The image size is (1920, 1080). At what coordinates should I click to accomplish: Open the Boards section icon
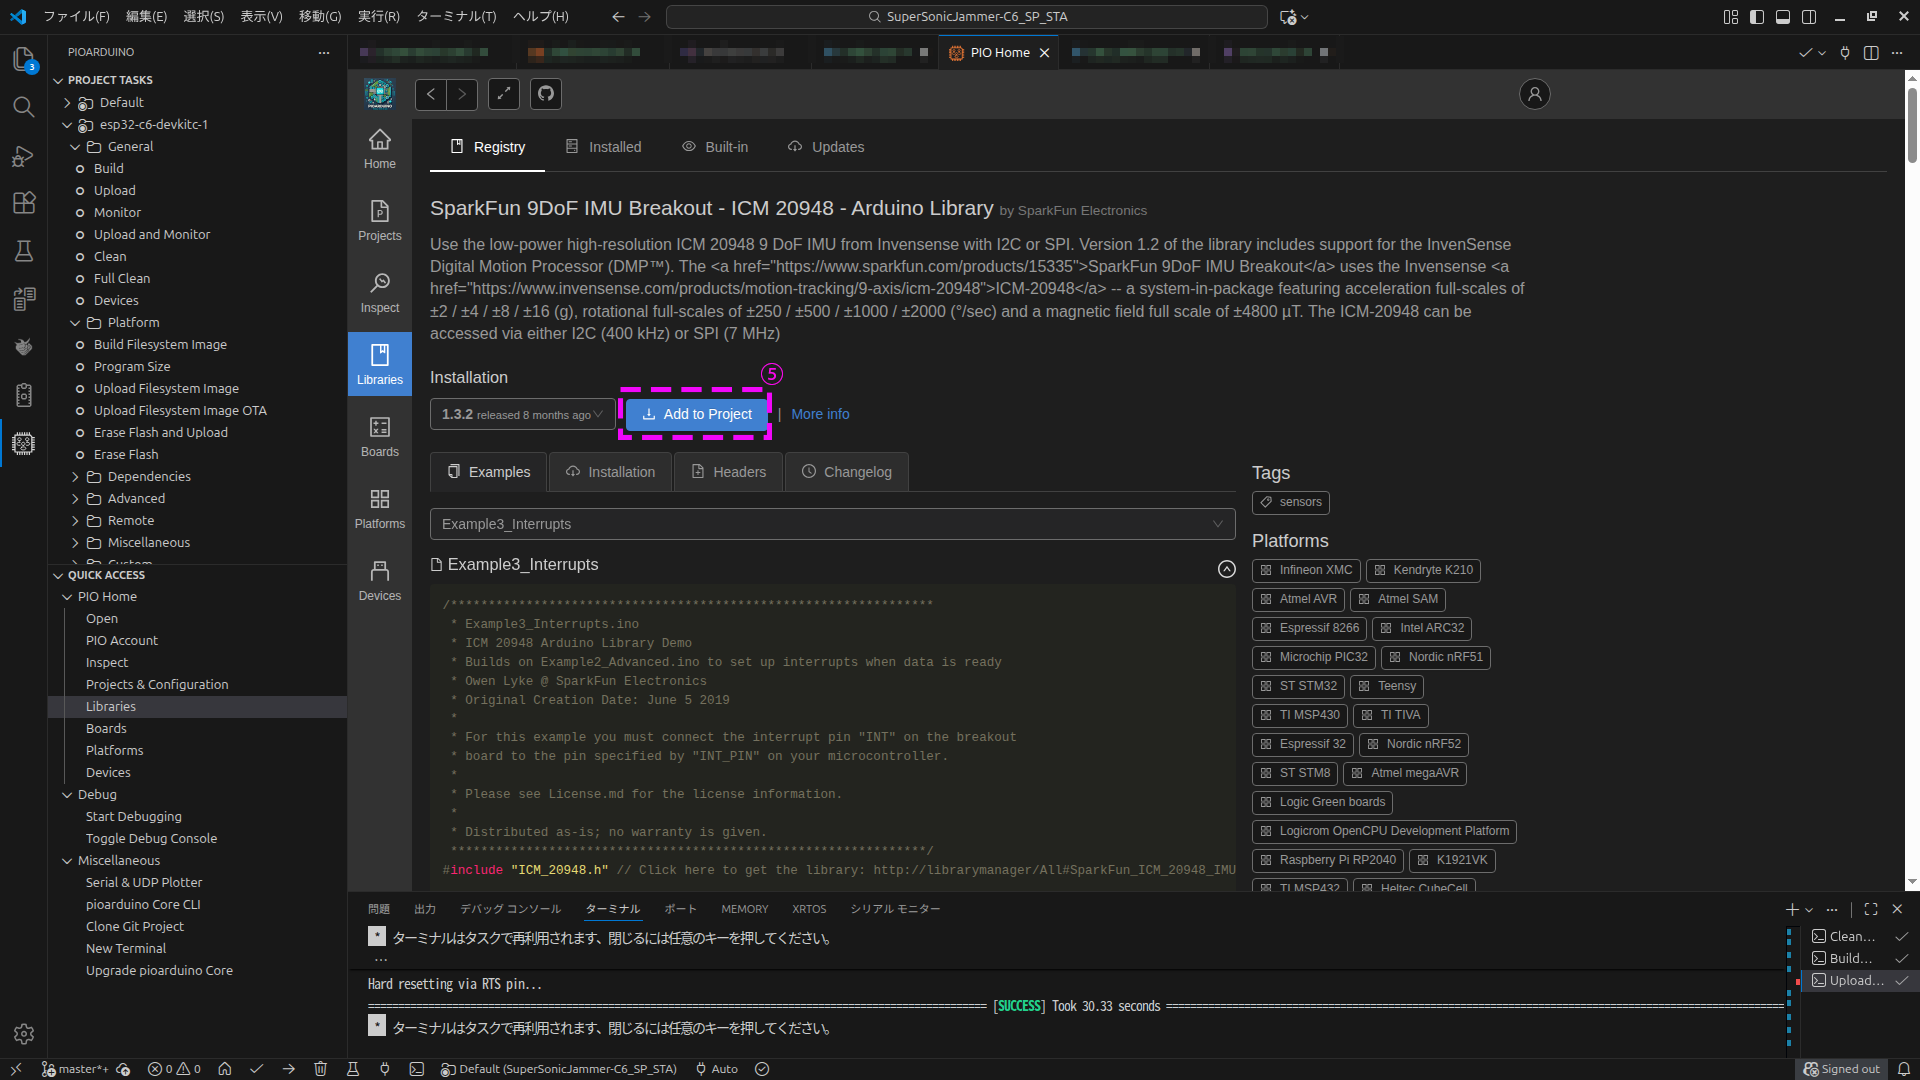point(379,436)
